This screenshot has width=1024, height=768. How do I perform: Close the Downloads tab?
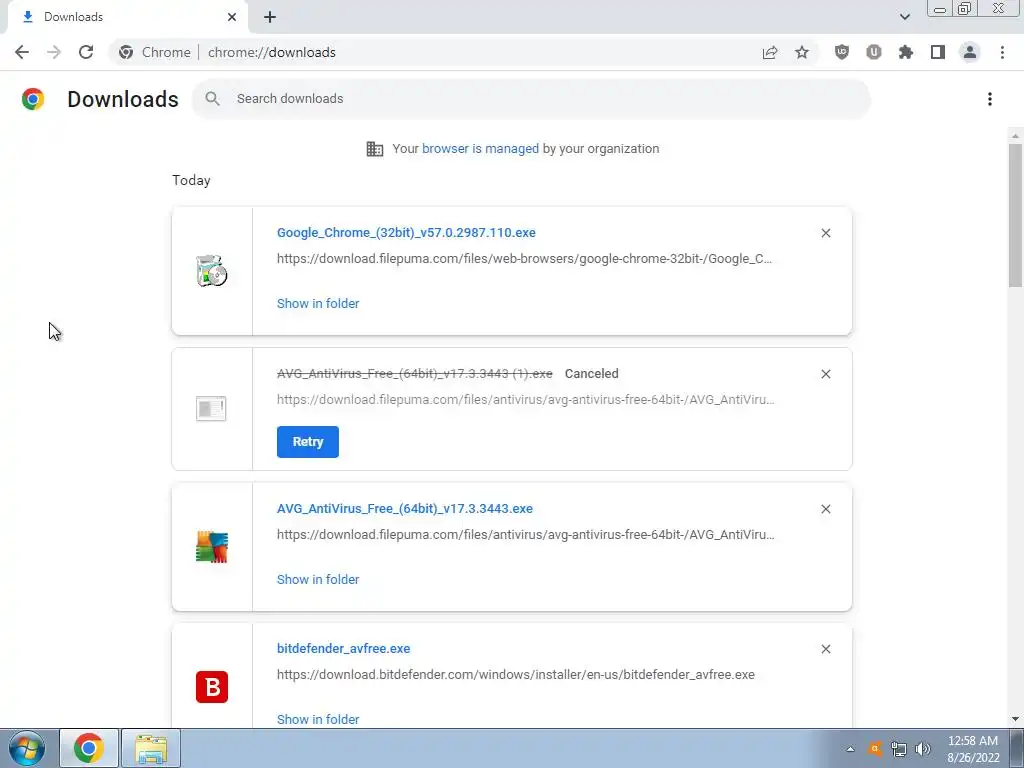pyautogui.click(x=232, y=17)
